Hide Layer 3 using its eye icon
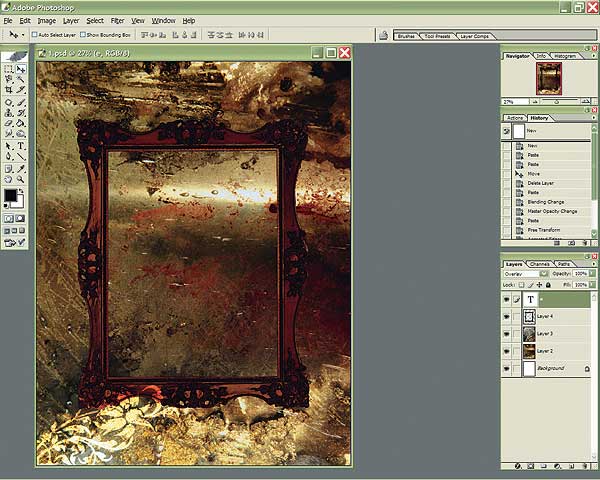Screen dimensions: 600x480 (506, 333)
